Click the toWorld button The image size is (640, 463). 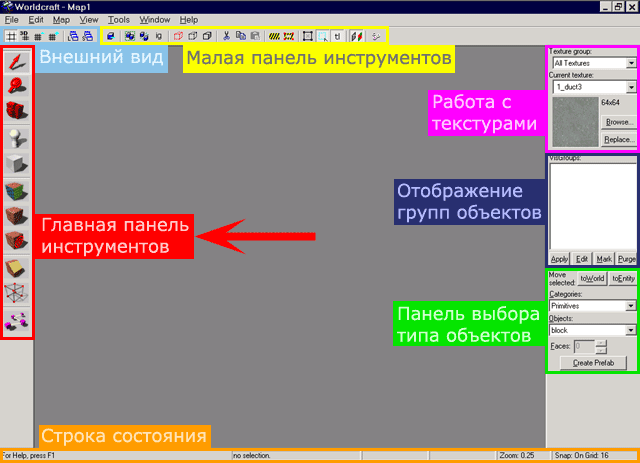coord(592,278)
